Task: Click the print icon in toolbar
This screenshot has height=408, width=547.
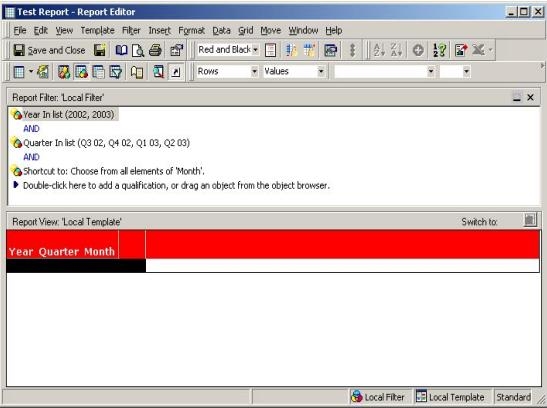Action: (155, 51)
